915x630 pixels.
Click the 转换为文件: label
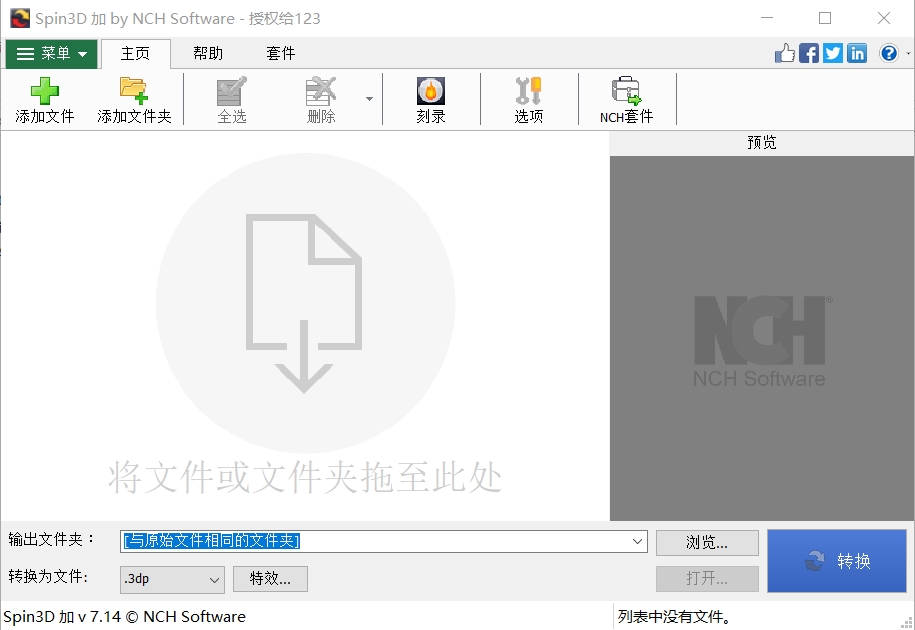48,576
